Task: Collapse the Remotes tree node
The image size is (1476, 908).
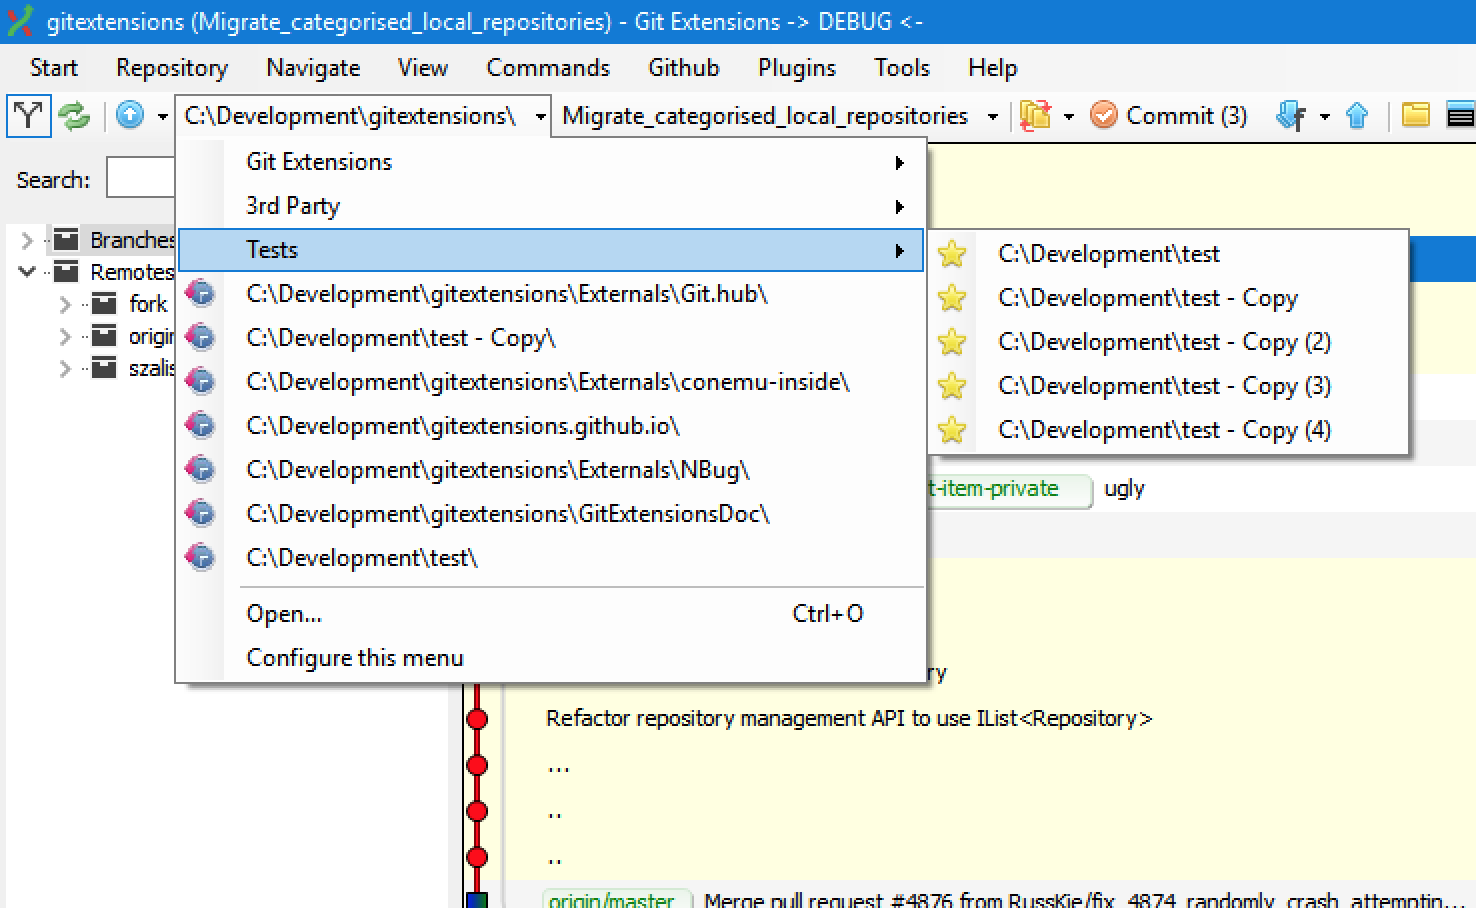Action: (27, 271)
